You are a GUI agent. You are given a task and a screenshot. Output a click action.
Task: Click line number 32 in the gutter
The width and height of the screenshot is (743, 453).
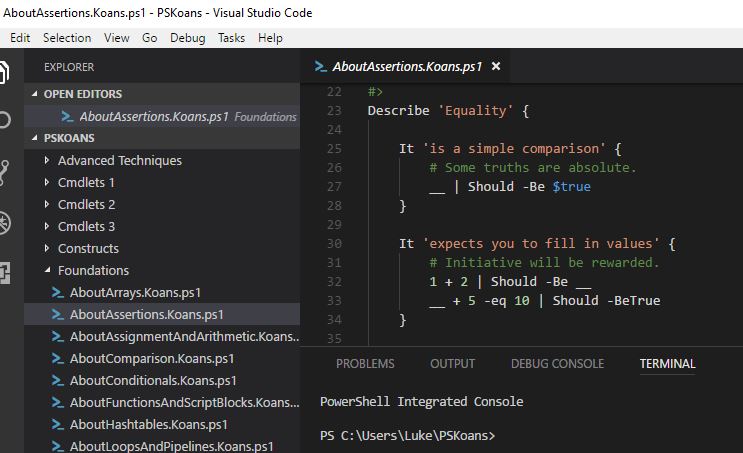tap(334, 282)
